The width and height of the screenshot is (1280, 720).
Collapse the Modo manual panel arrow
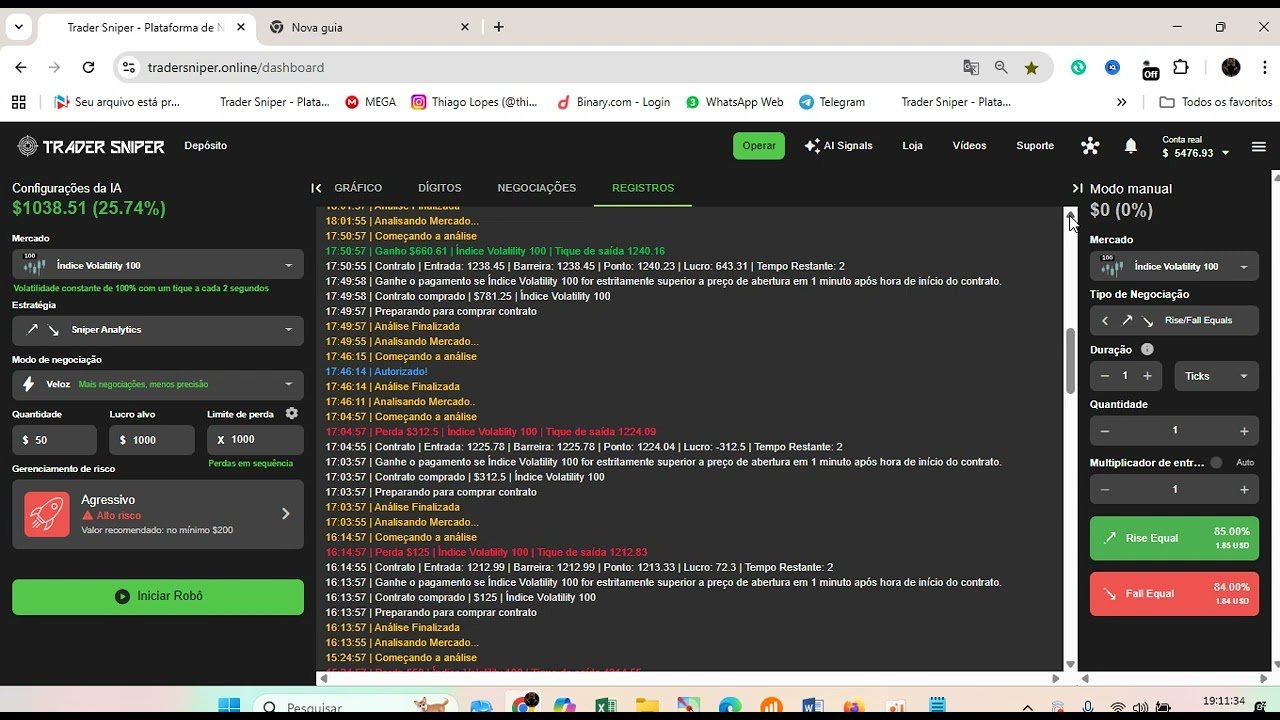[1077, 188]
